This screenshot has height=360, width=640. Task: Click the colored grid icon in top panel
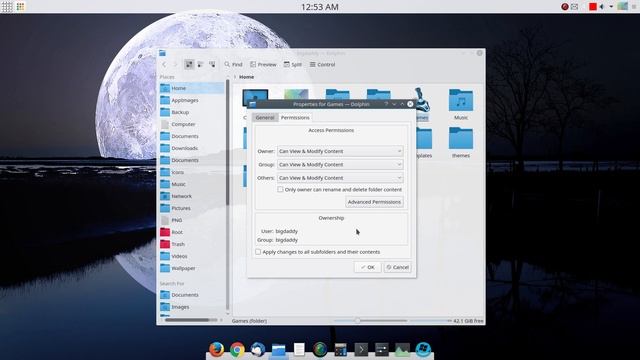pos(20,7)
